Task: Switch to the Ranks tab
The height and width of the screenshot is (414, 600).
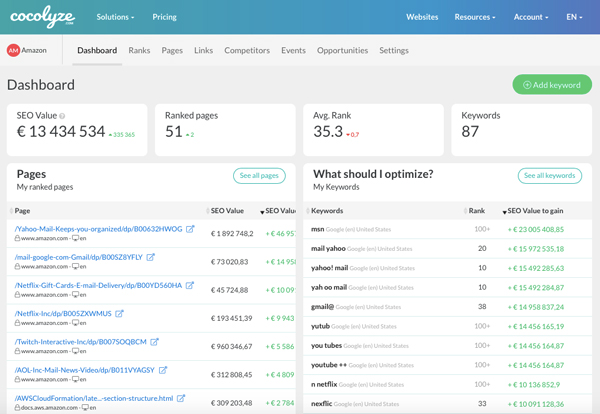Action: click(139, 51)
